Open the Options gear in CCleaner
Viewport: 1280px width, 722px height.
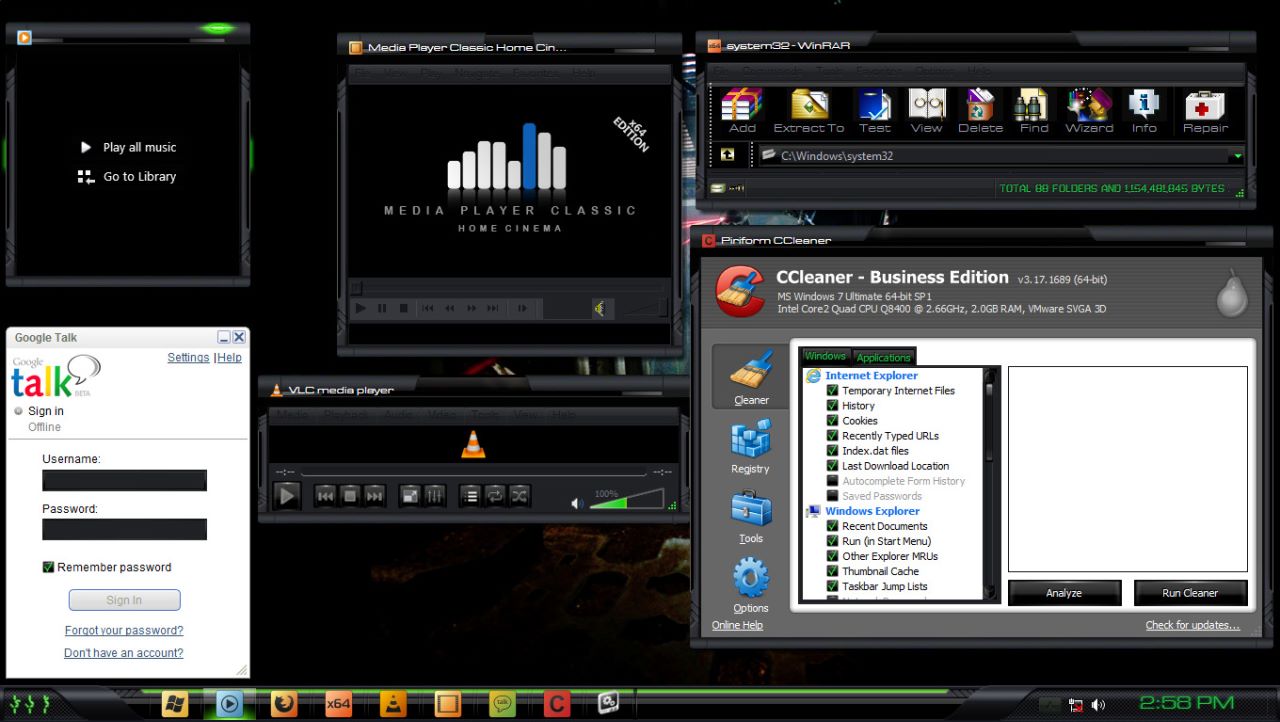pyautogui.click(x=751, y=586)
